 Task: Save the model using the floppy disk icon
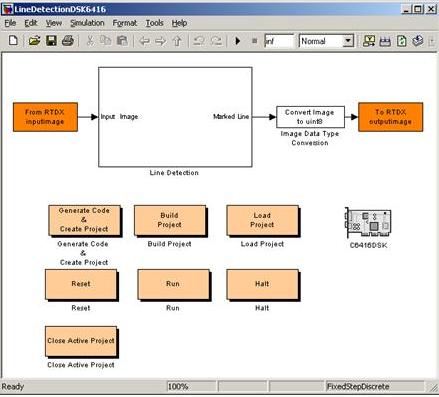(x=51, y=41)
